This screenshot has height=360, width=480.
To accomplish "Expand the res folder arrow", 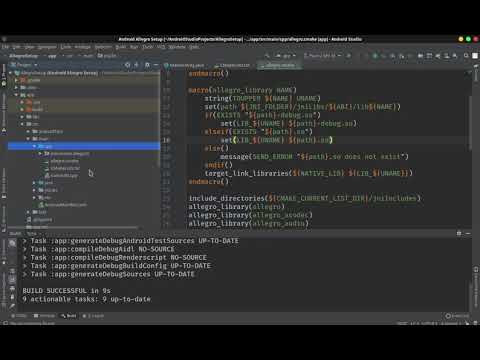I will [34, 197].
